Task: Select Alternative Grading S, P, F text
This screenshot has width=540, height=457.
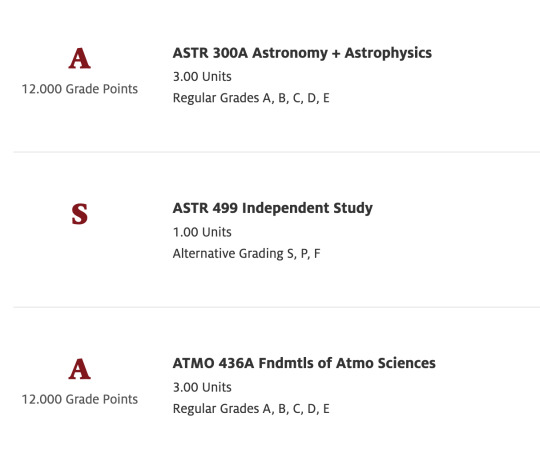Action: [x=247, y=254]
